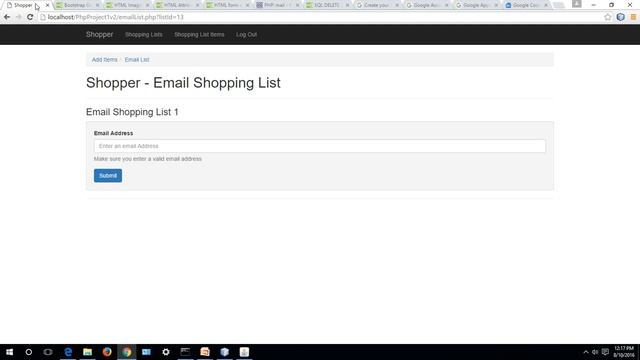The height and width of the screenshot is (360, 640).
Task: Open Task View on the taskbar
Action: [48, 352]
